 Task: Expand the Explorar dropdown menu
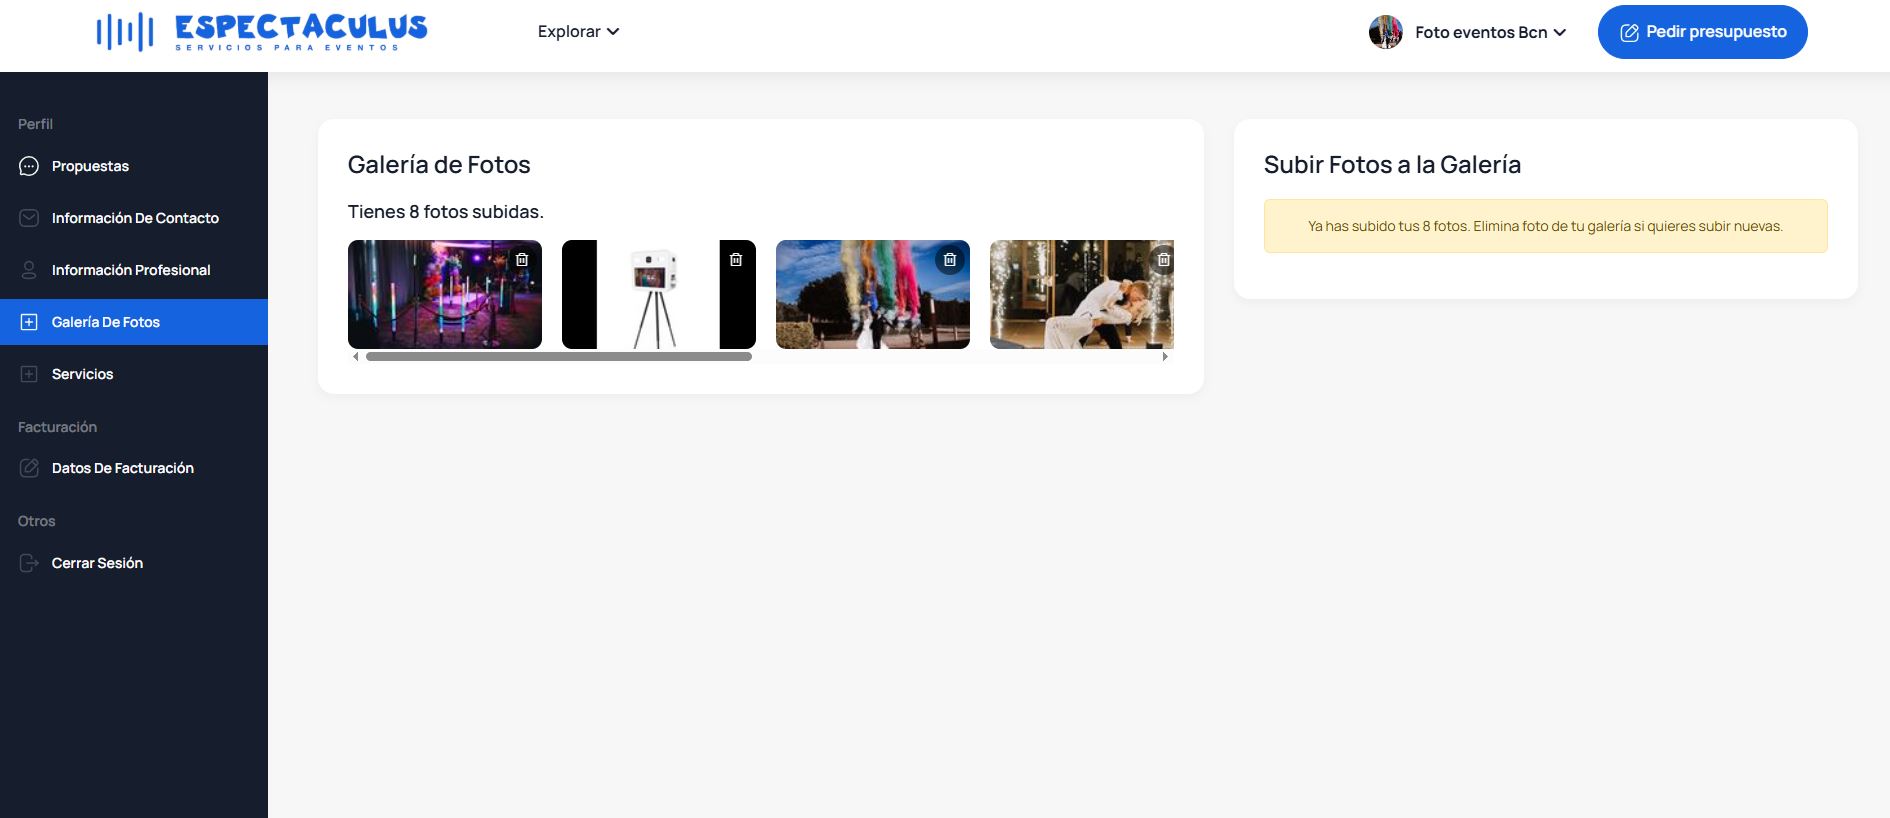coord(578,32)
